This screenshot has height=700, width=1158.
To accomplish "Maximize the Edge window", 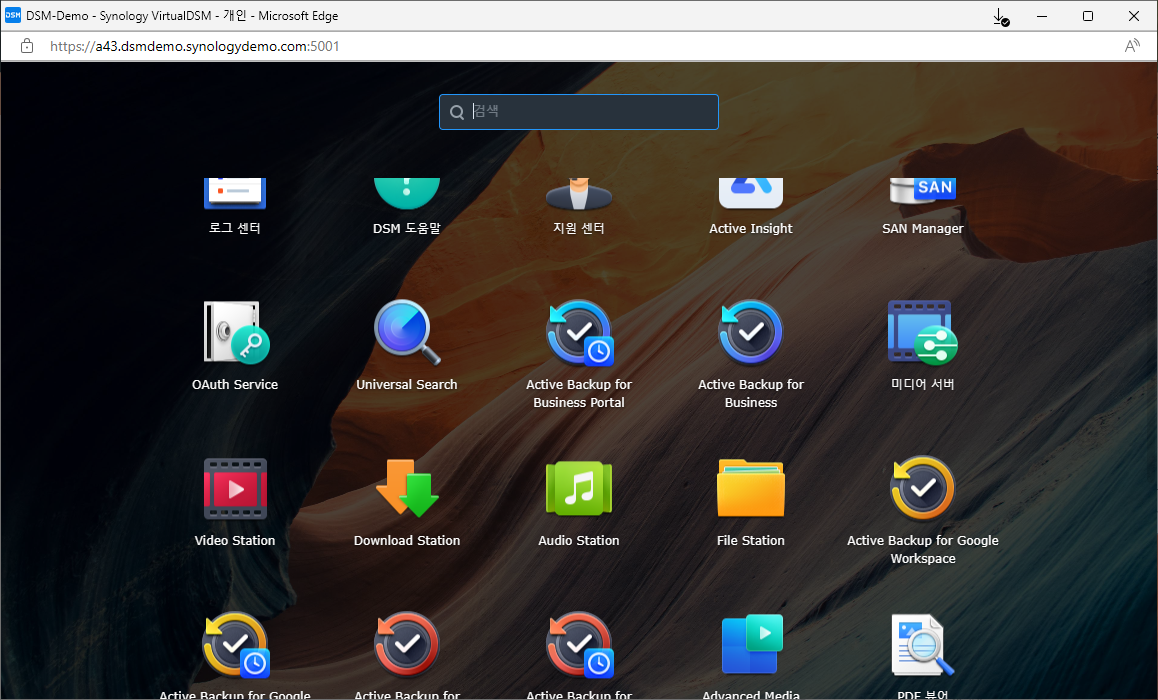I will [x=1088, y=16].
